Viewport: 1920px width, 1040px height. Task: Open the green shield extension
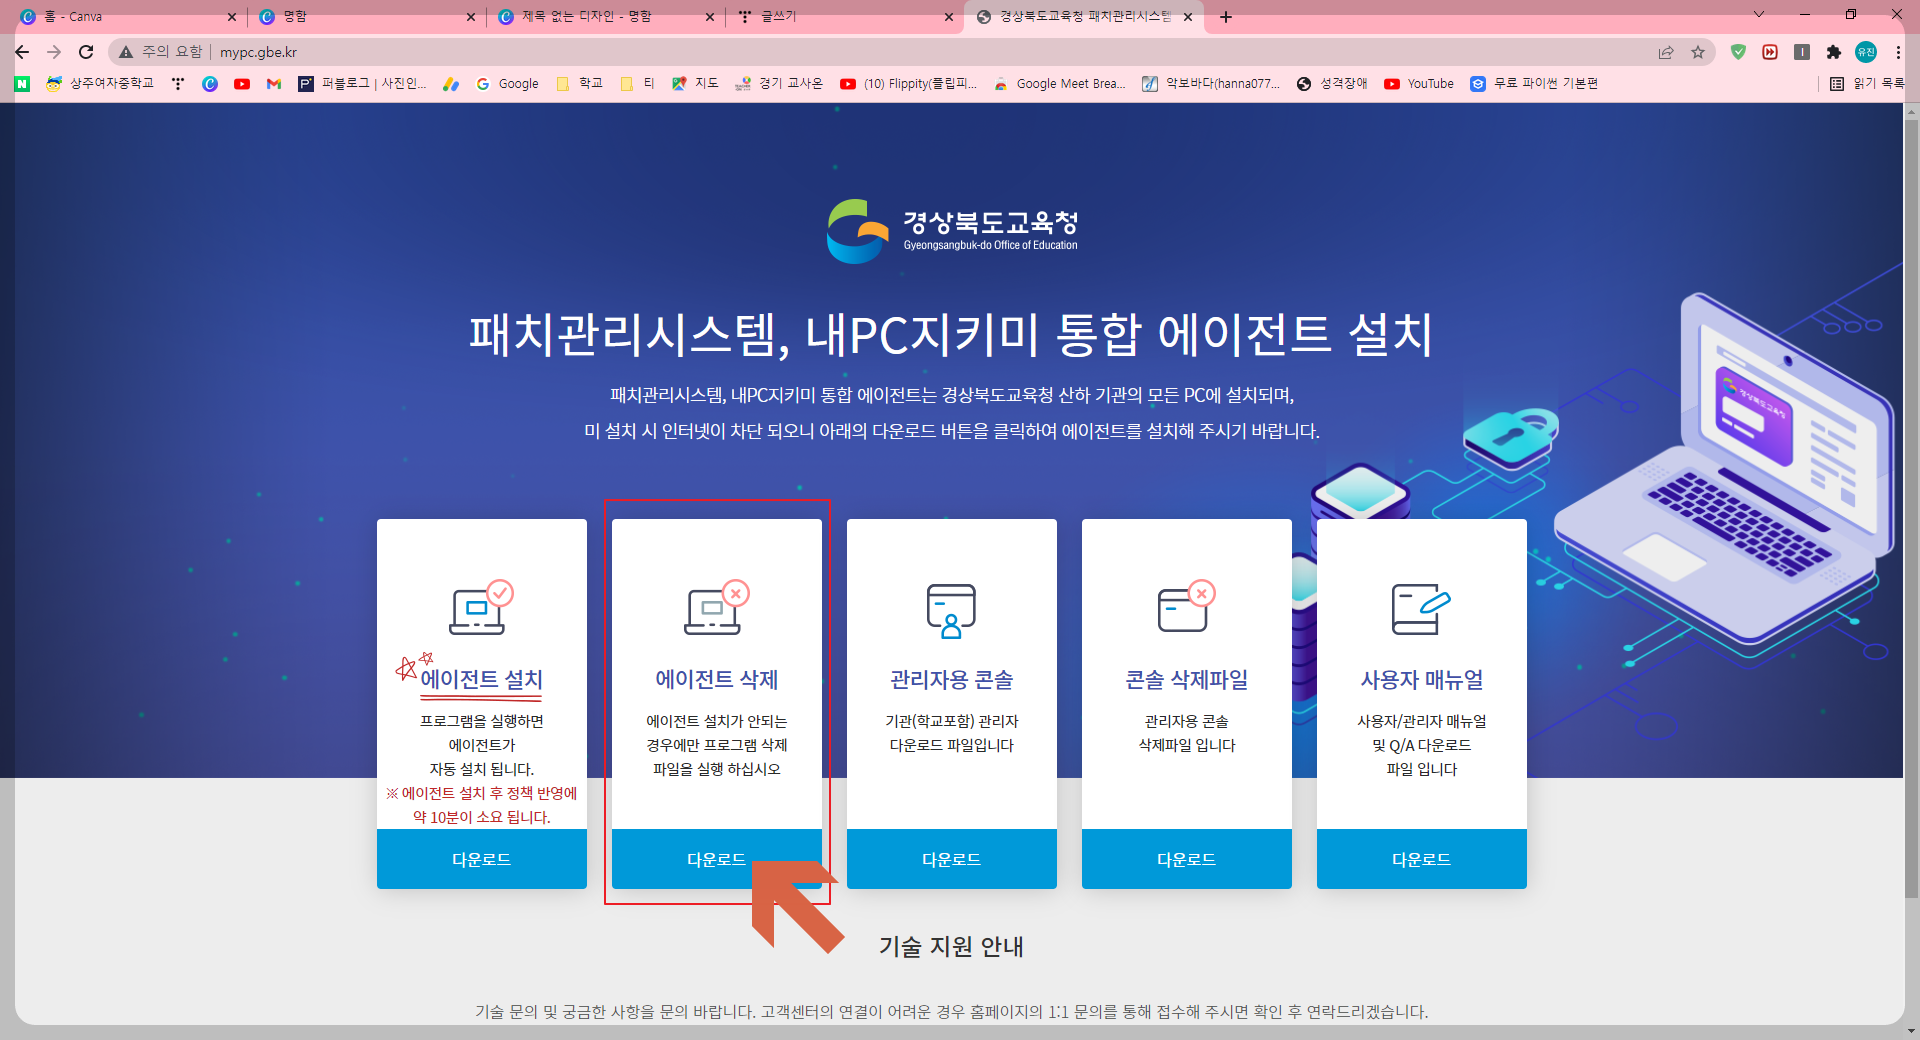pyautogui.click(x=1738, y=52)
